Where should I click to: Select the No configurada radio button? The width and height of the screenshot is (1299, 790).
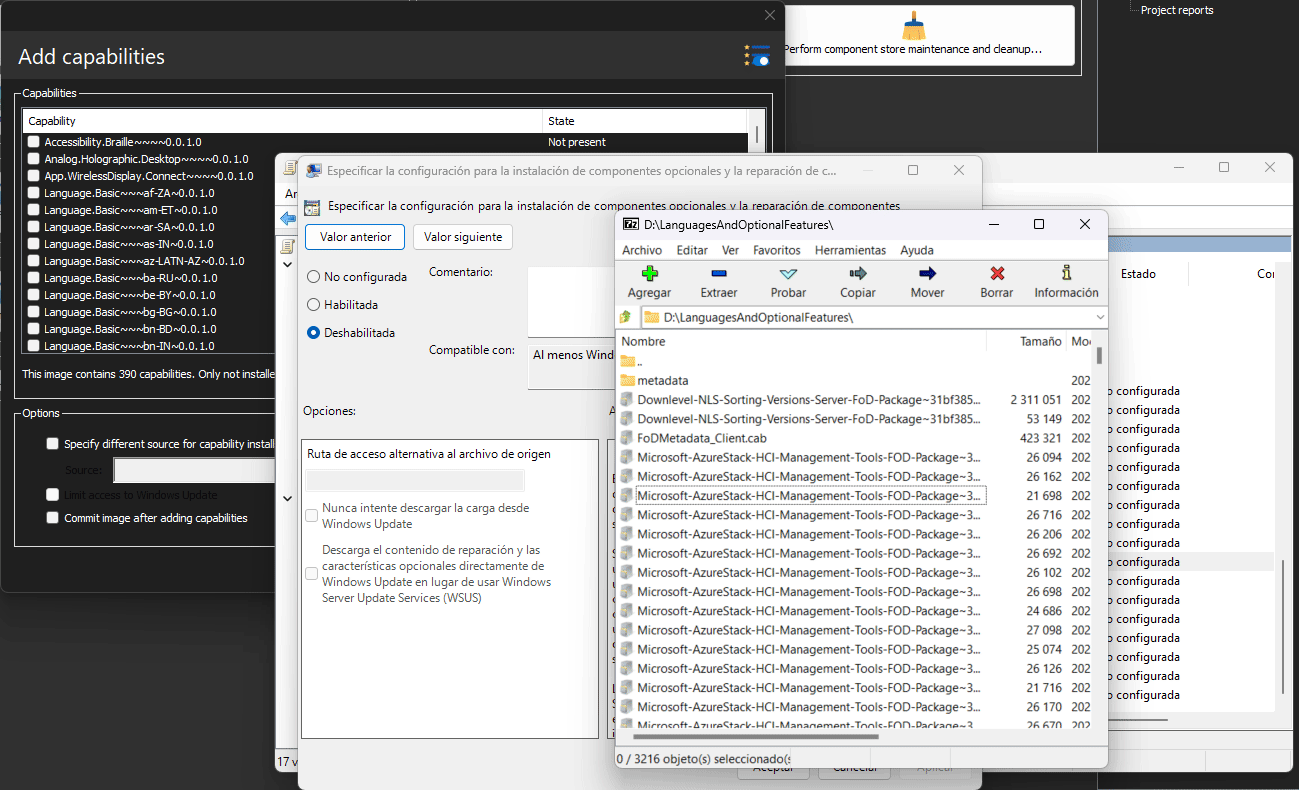(314, 277)
